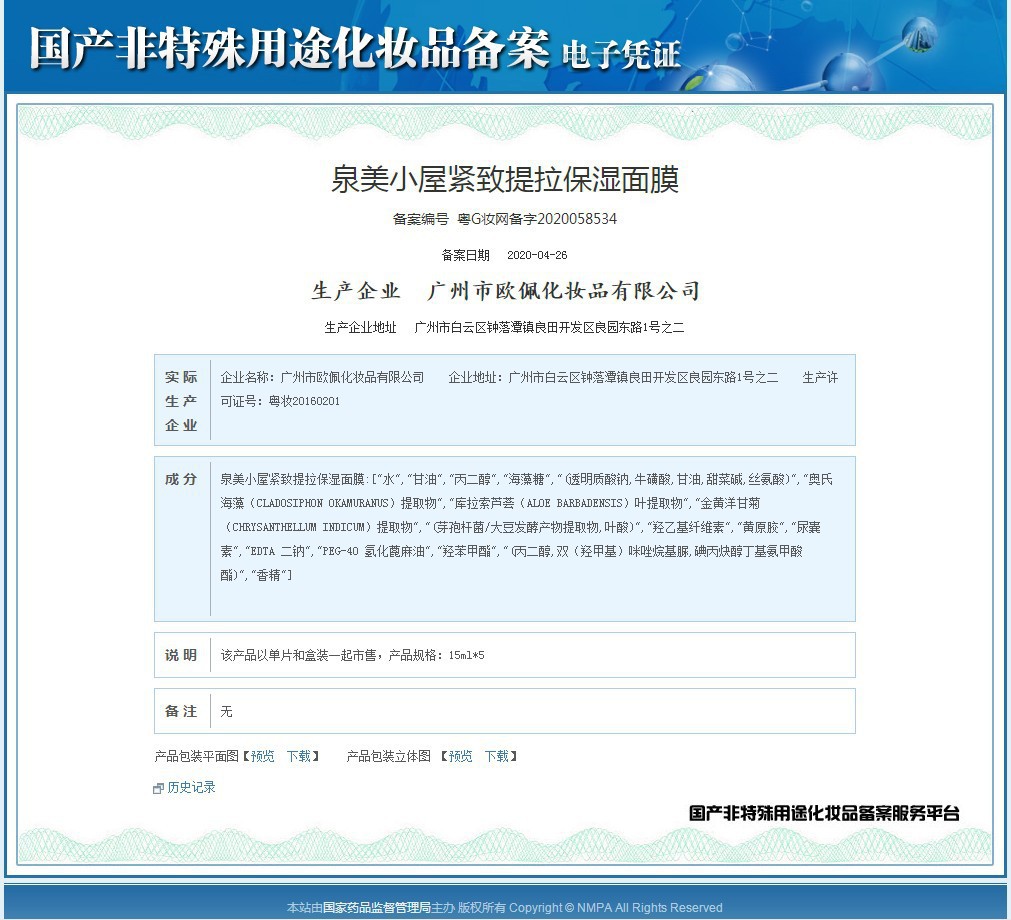Image resolution: width=1011 pixels, height=920 pixels.
Task: Click the Copyright NMPA footer text
Action: point(616,908)
